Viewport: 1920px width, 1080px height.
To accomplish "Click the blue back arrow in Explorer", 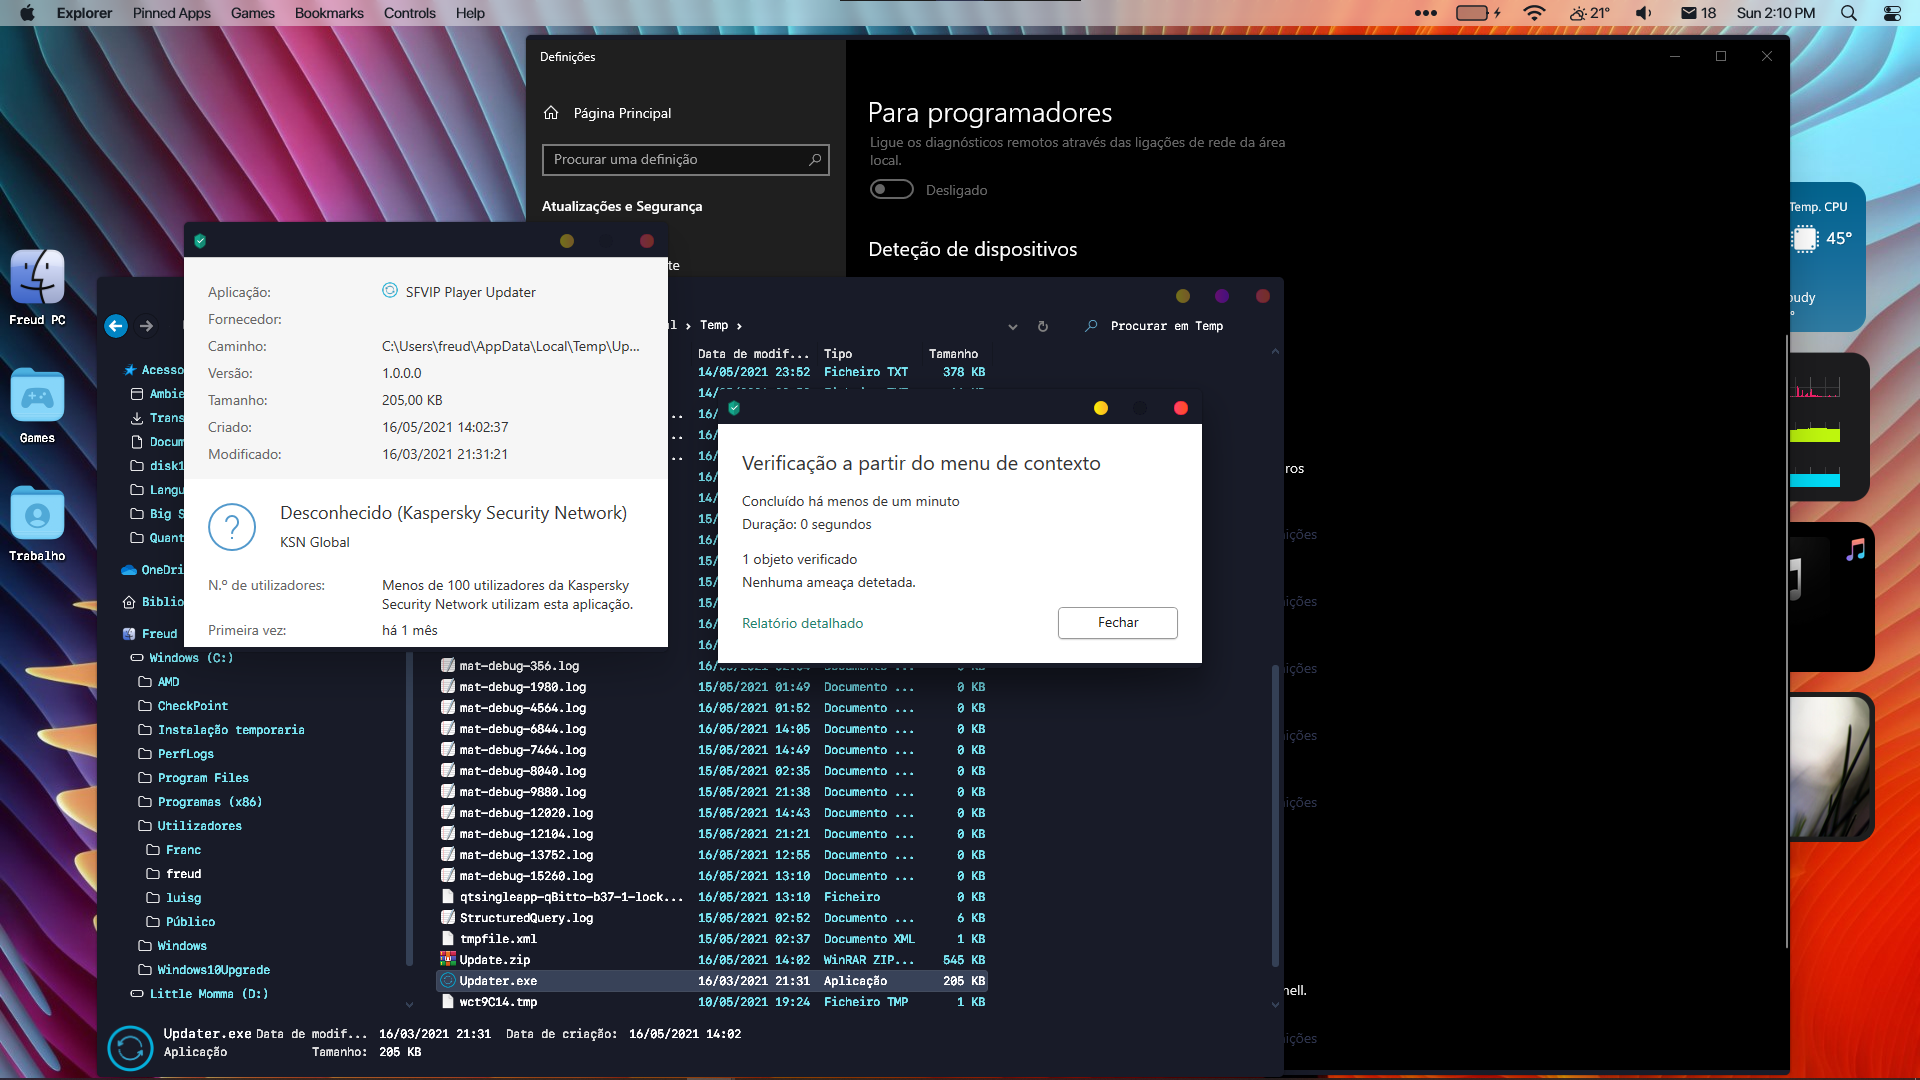I will 116,326.
